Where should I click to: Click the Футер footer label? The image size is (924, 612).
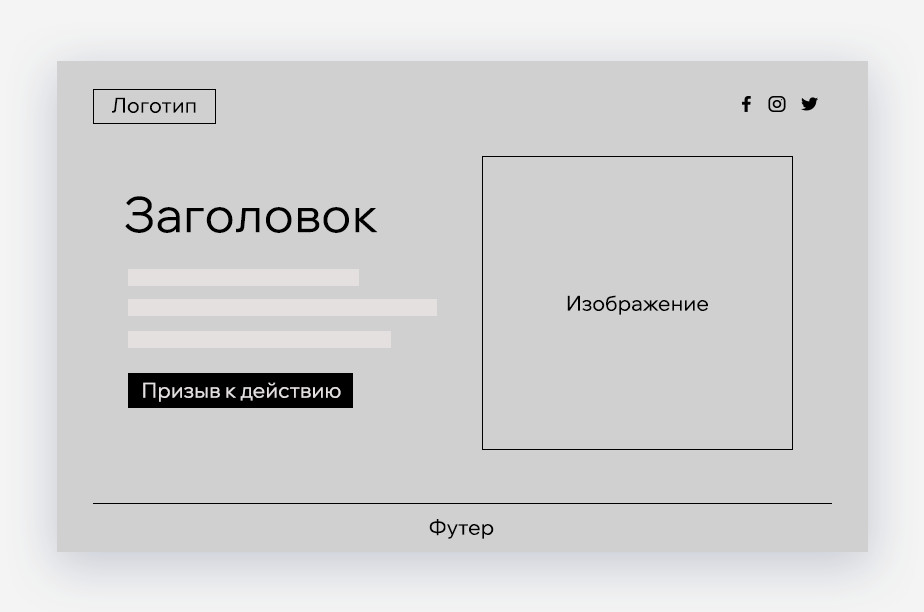[461, 528]
